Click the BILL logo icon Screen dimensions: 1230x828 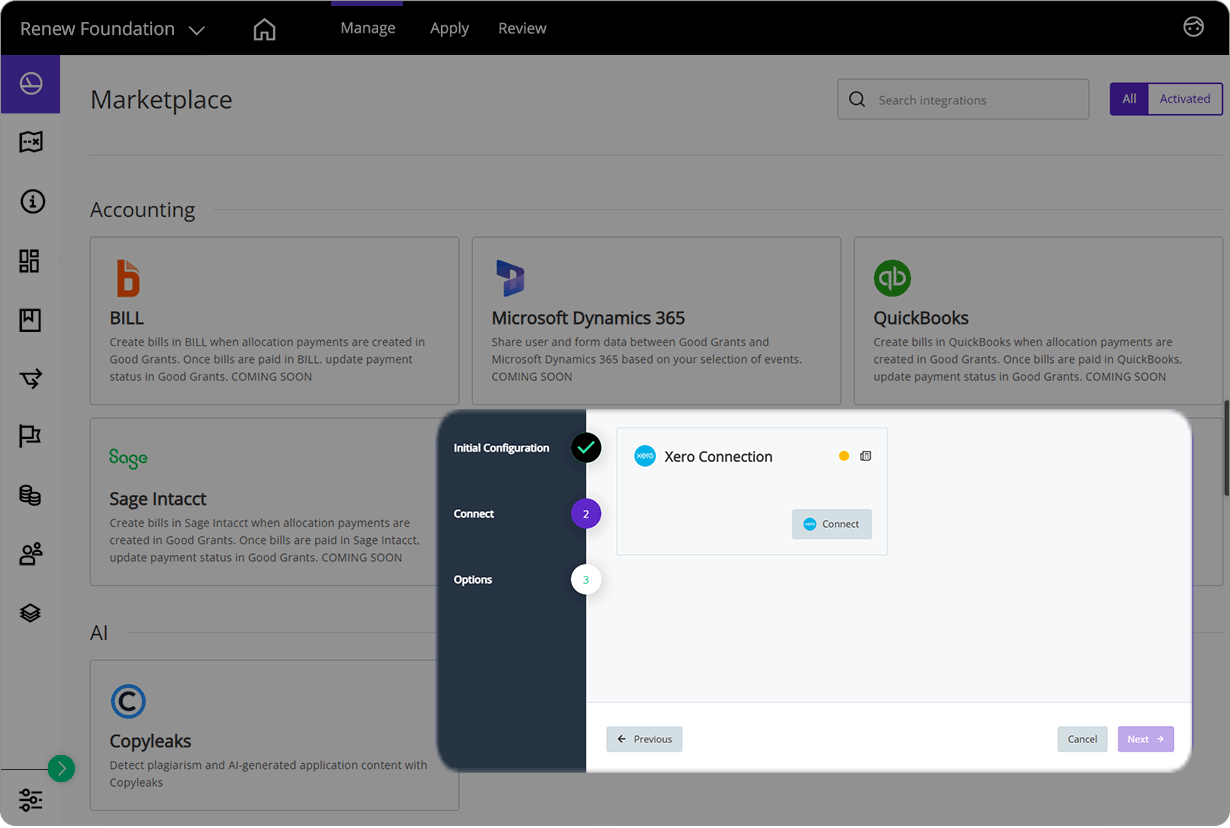point(128,277)
